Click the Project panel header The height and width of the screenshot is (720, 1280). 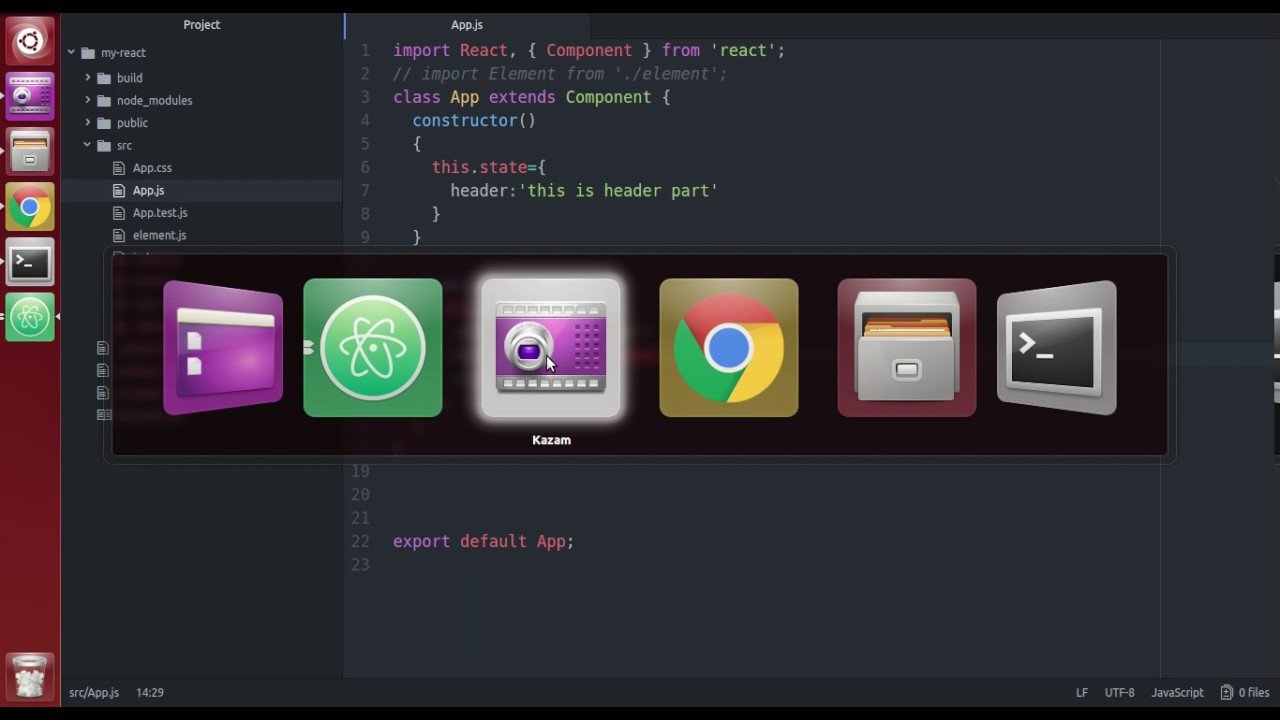[202, 25]
